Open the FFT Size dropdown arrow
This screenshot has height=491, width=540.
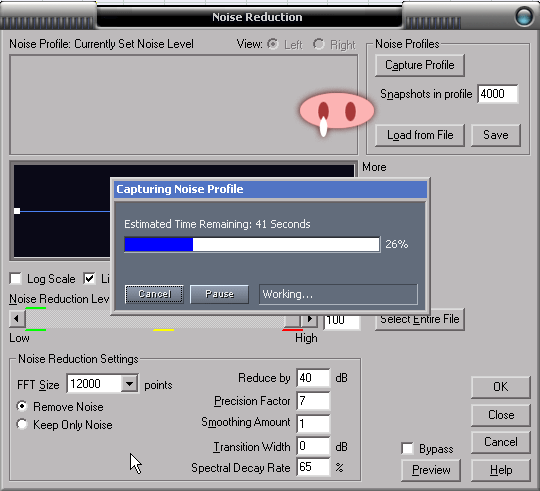[x=129, y=383]
